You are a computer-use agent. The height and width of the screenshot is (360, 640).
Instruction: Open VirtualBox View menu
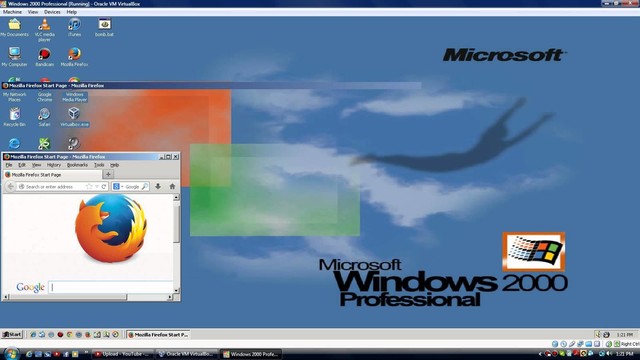click(33, 12)
